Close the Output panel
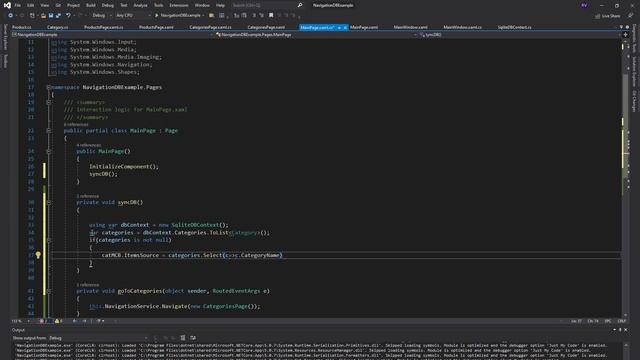Viewport: 640px width, 360px height. [626, 330]
